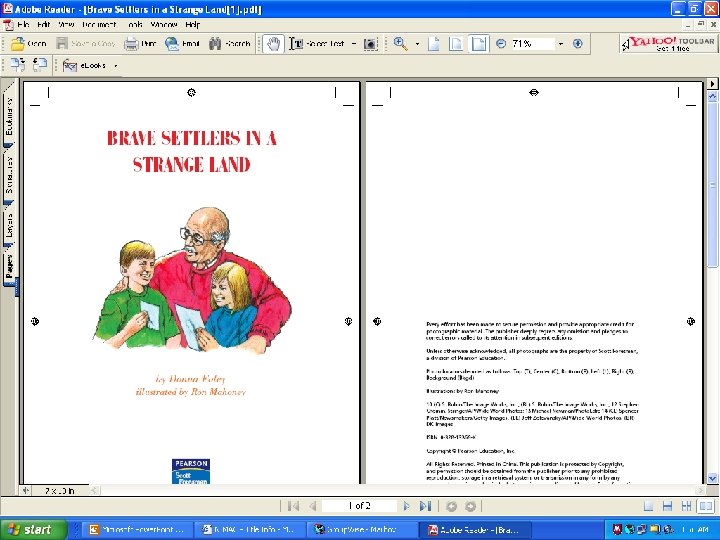
Task: Click the Yahoo! Toolbar banner
Action: pos(668,44)
